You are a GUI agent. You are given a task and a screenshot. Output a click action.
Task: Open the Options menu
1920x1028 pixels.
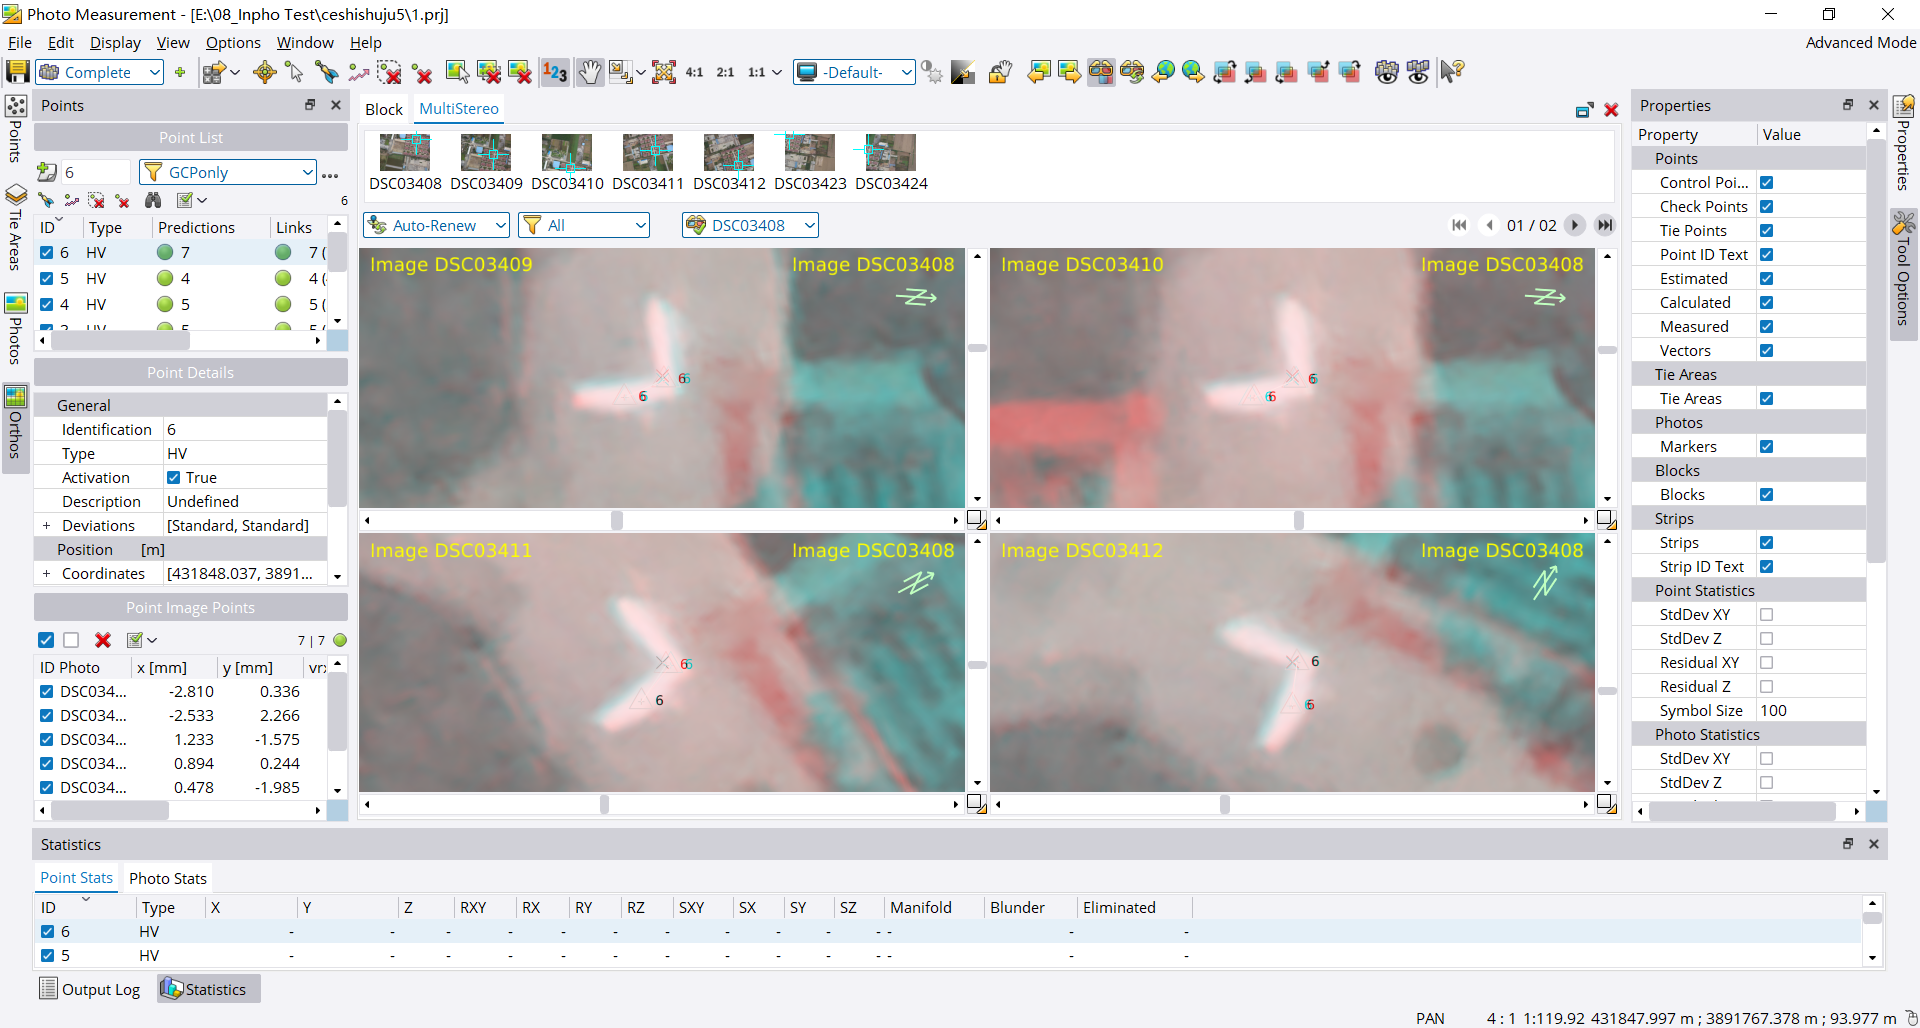[233, 43]
